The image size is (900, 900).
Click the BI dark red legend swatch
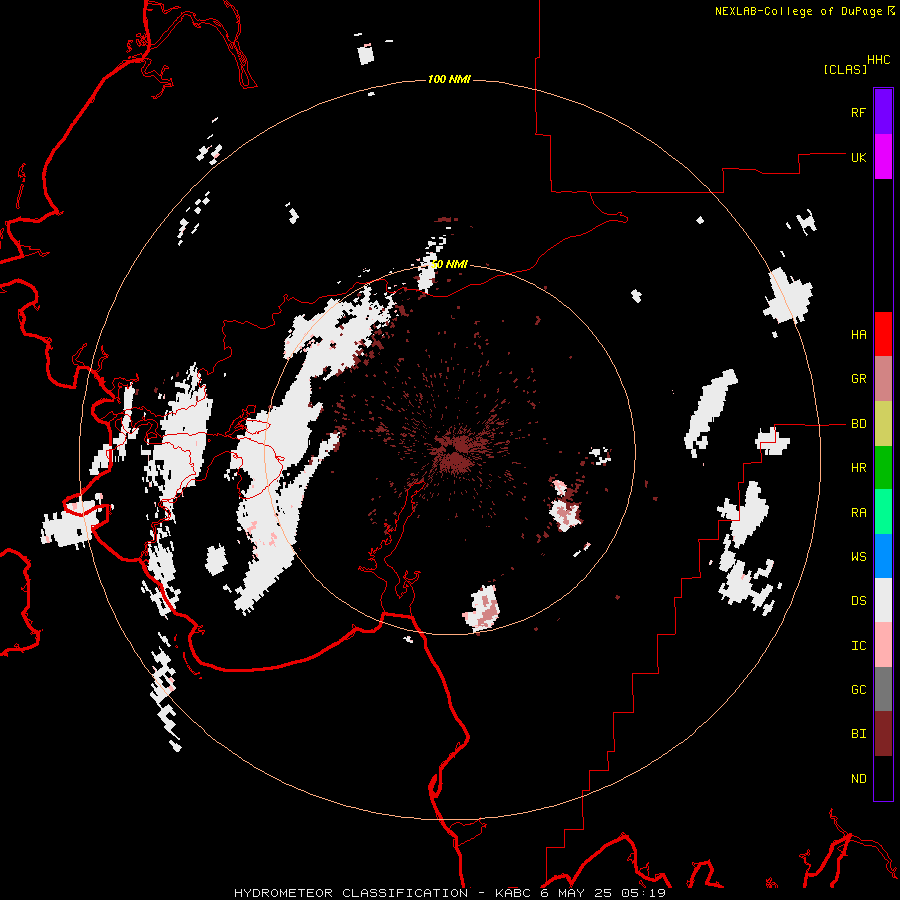[x=883, y=734]
